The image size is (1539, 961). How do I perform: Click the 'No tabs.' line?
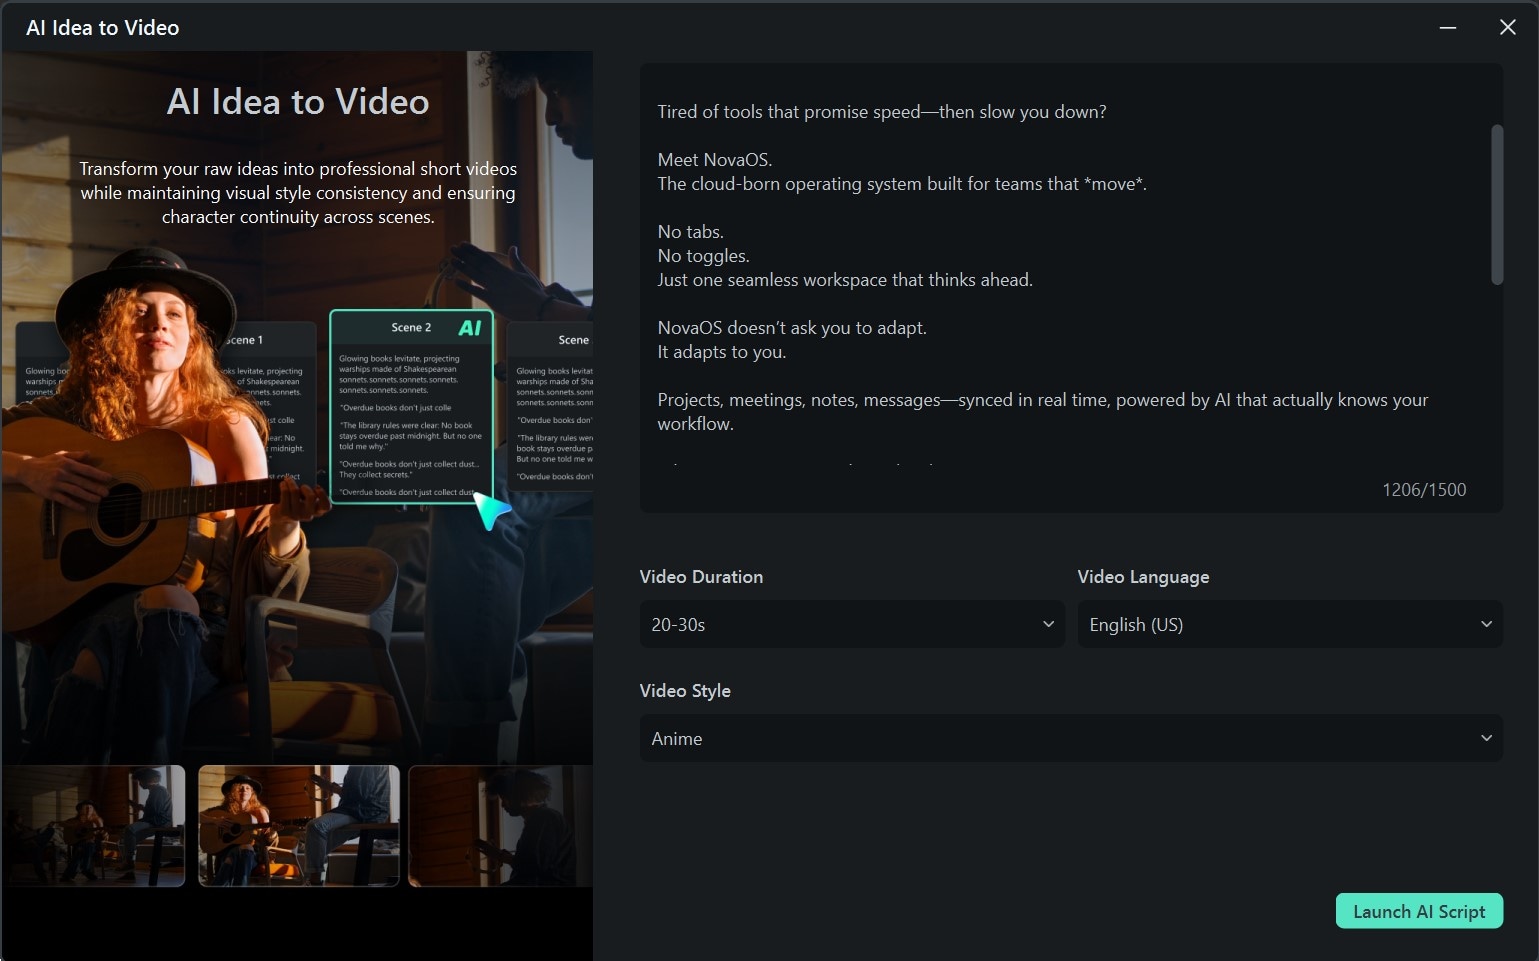(691, 232)
